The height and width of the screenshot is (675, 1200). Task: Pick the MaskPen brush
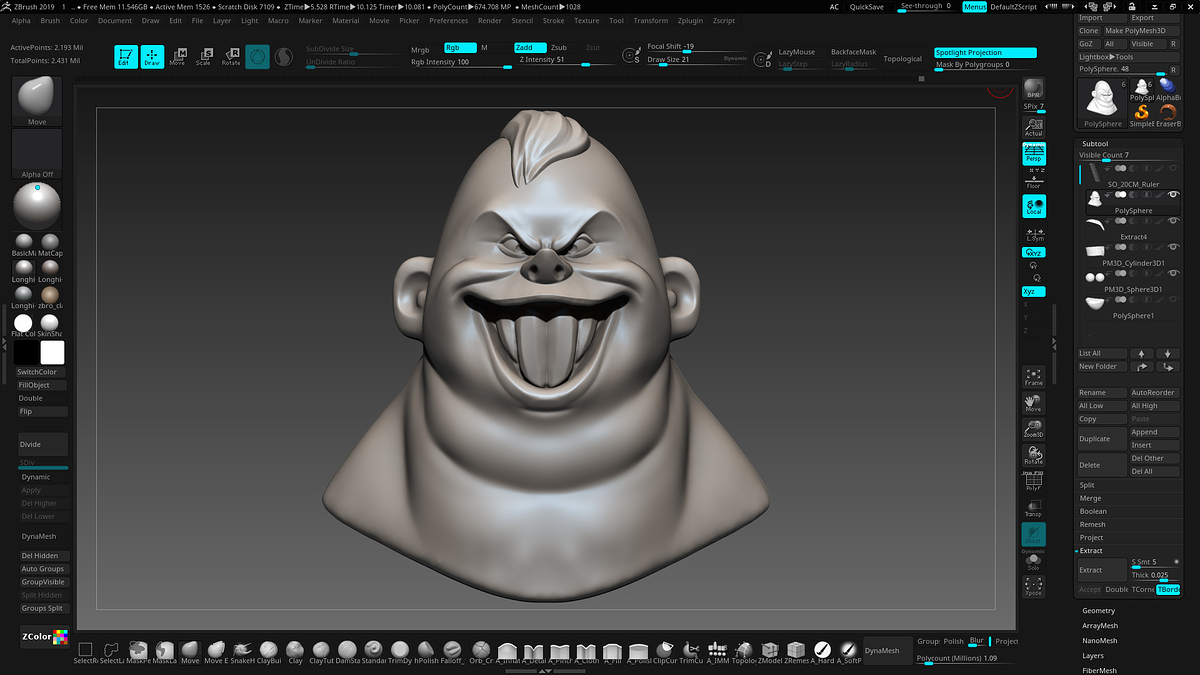[x=138, y=651]
